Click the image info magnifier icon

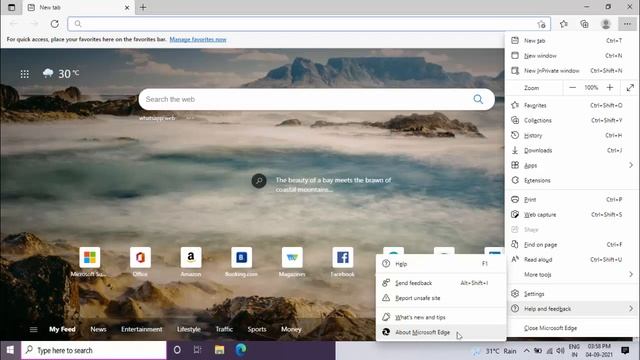[x=259, y=180]
